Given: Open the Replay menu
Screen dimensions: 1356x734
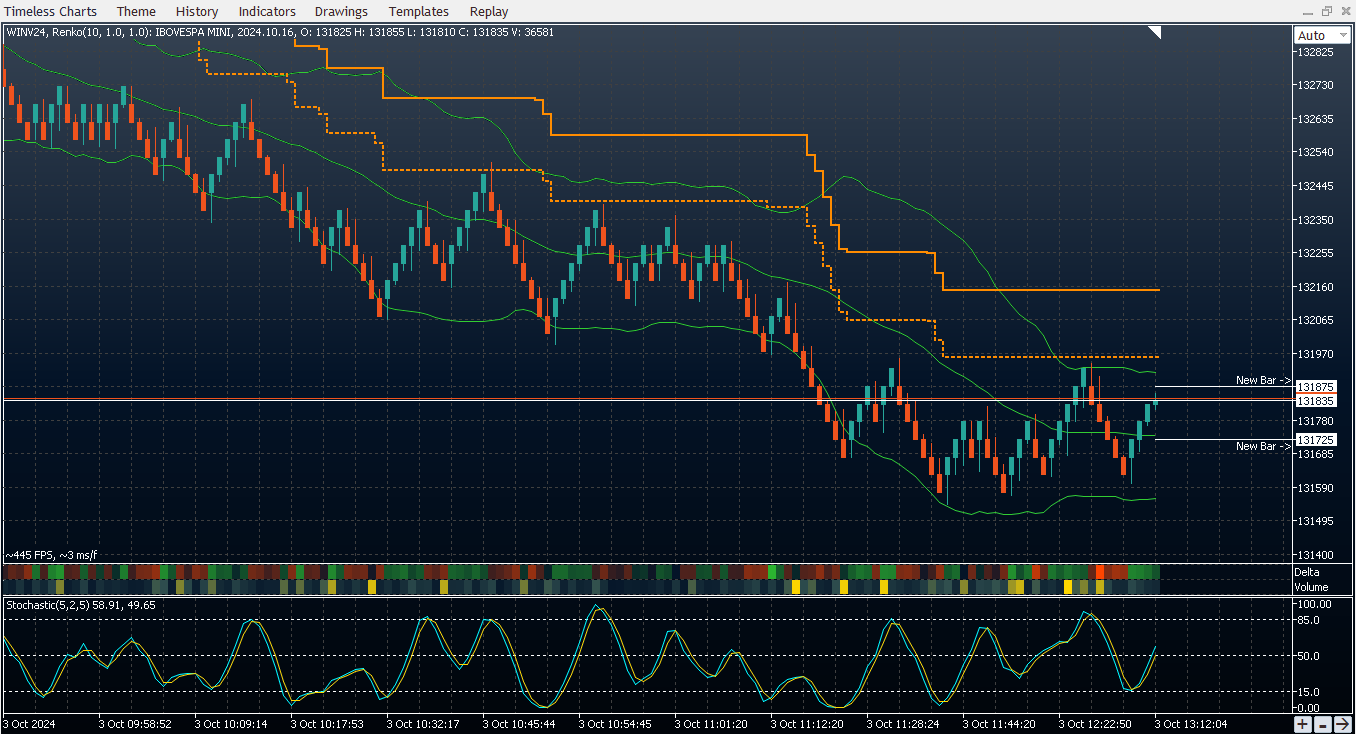Looking at the screenshot, I should [489, 11].
